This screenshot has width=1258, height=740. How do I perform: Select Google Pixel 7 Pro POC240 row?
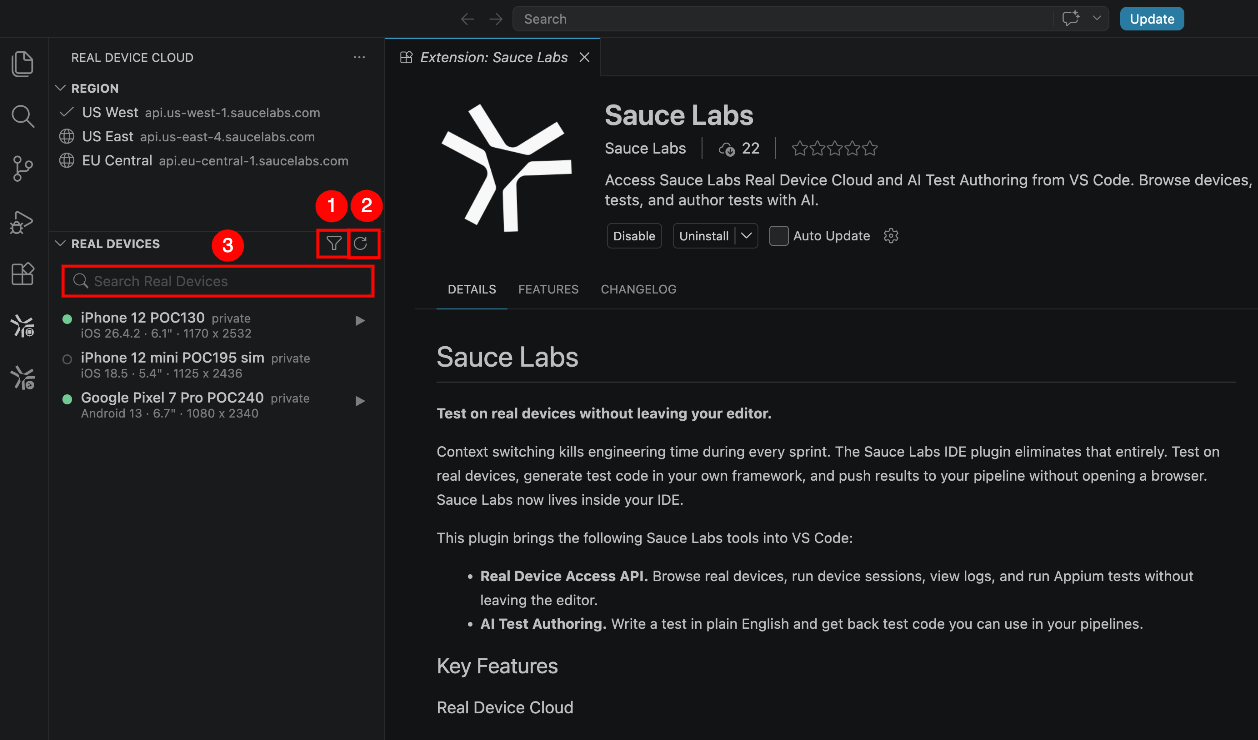pyautogui.click(x=216, y=405)
